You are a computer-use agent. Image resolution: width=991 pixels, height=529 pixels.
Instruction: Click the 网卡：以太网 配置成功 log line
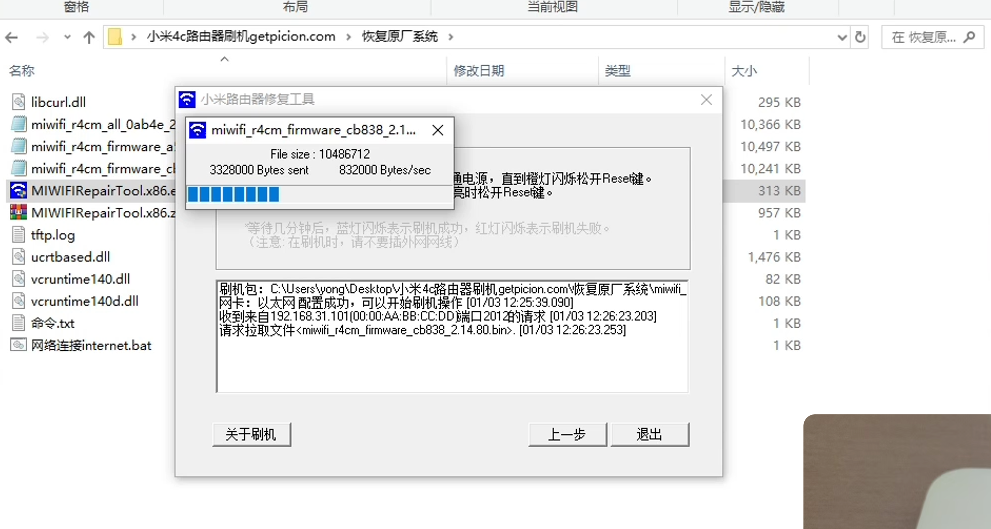[x=396, y=303]
